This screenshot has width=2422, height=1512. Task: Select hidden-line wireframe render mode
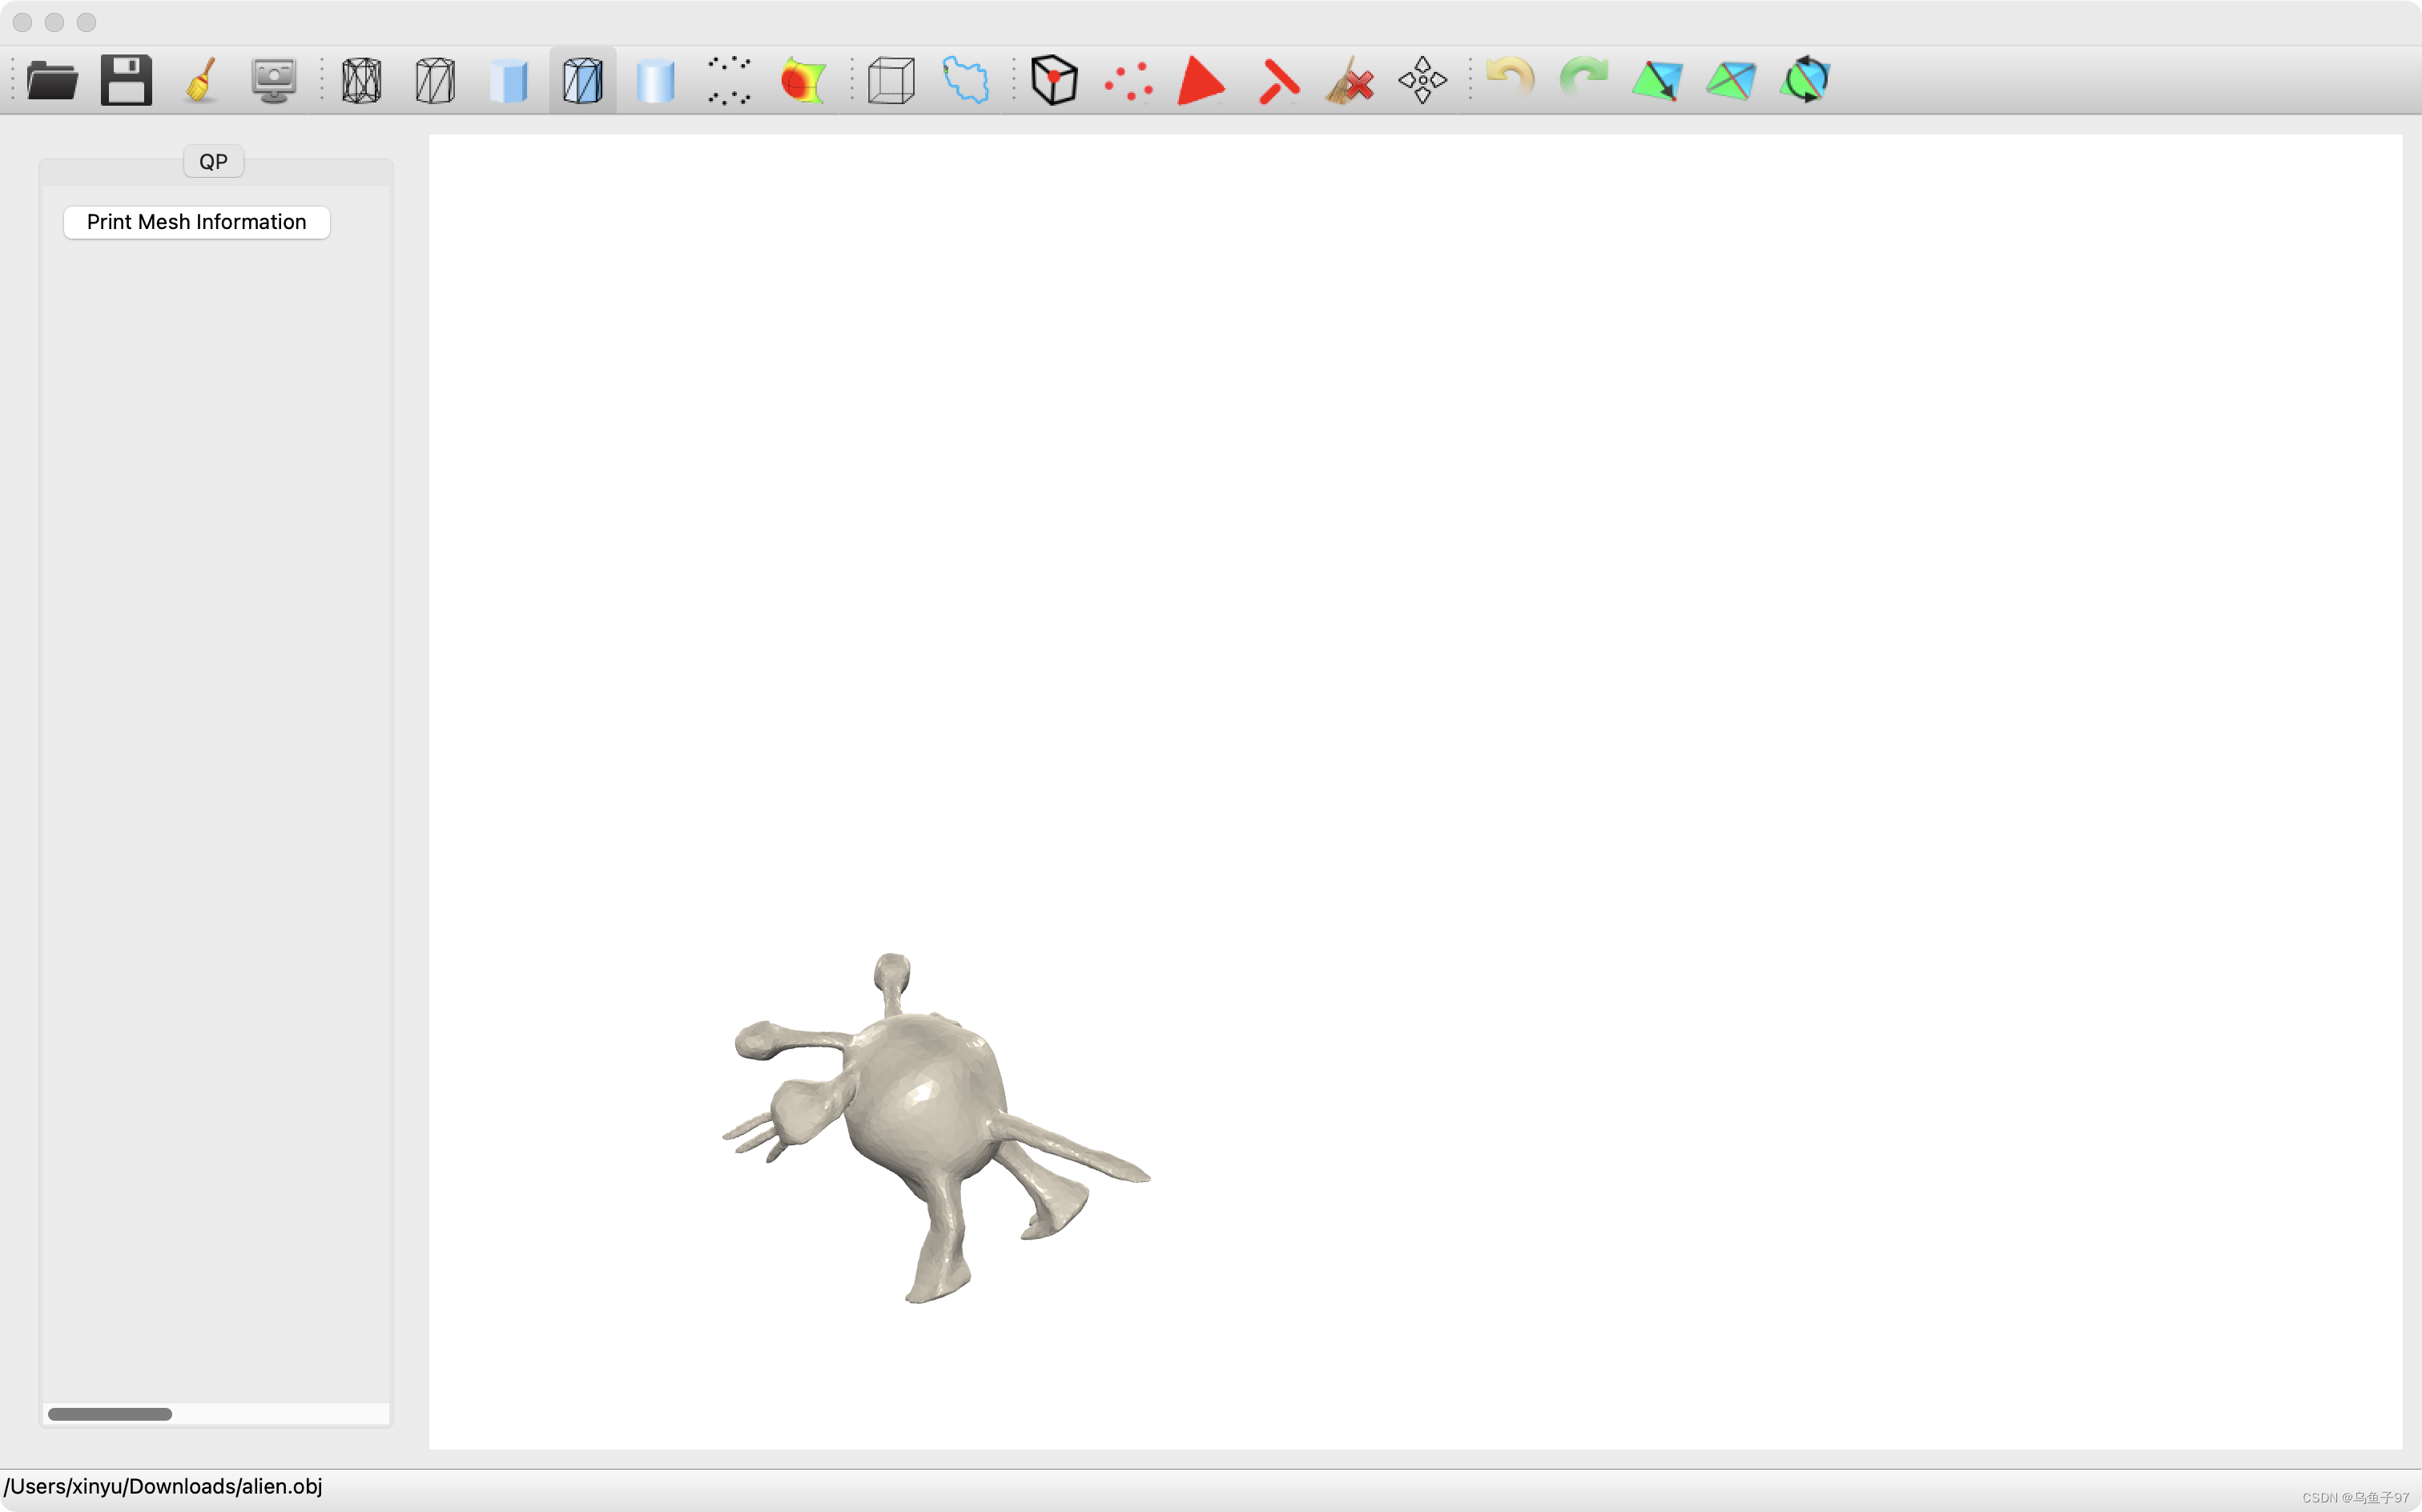(435, 80)
